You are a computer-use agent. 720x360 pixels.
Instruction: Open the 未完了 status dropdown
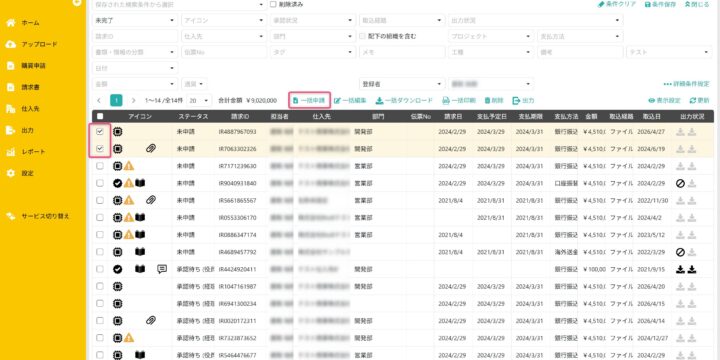click(135, 20)
